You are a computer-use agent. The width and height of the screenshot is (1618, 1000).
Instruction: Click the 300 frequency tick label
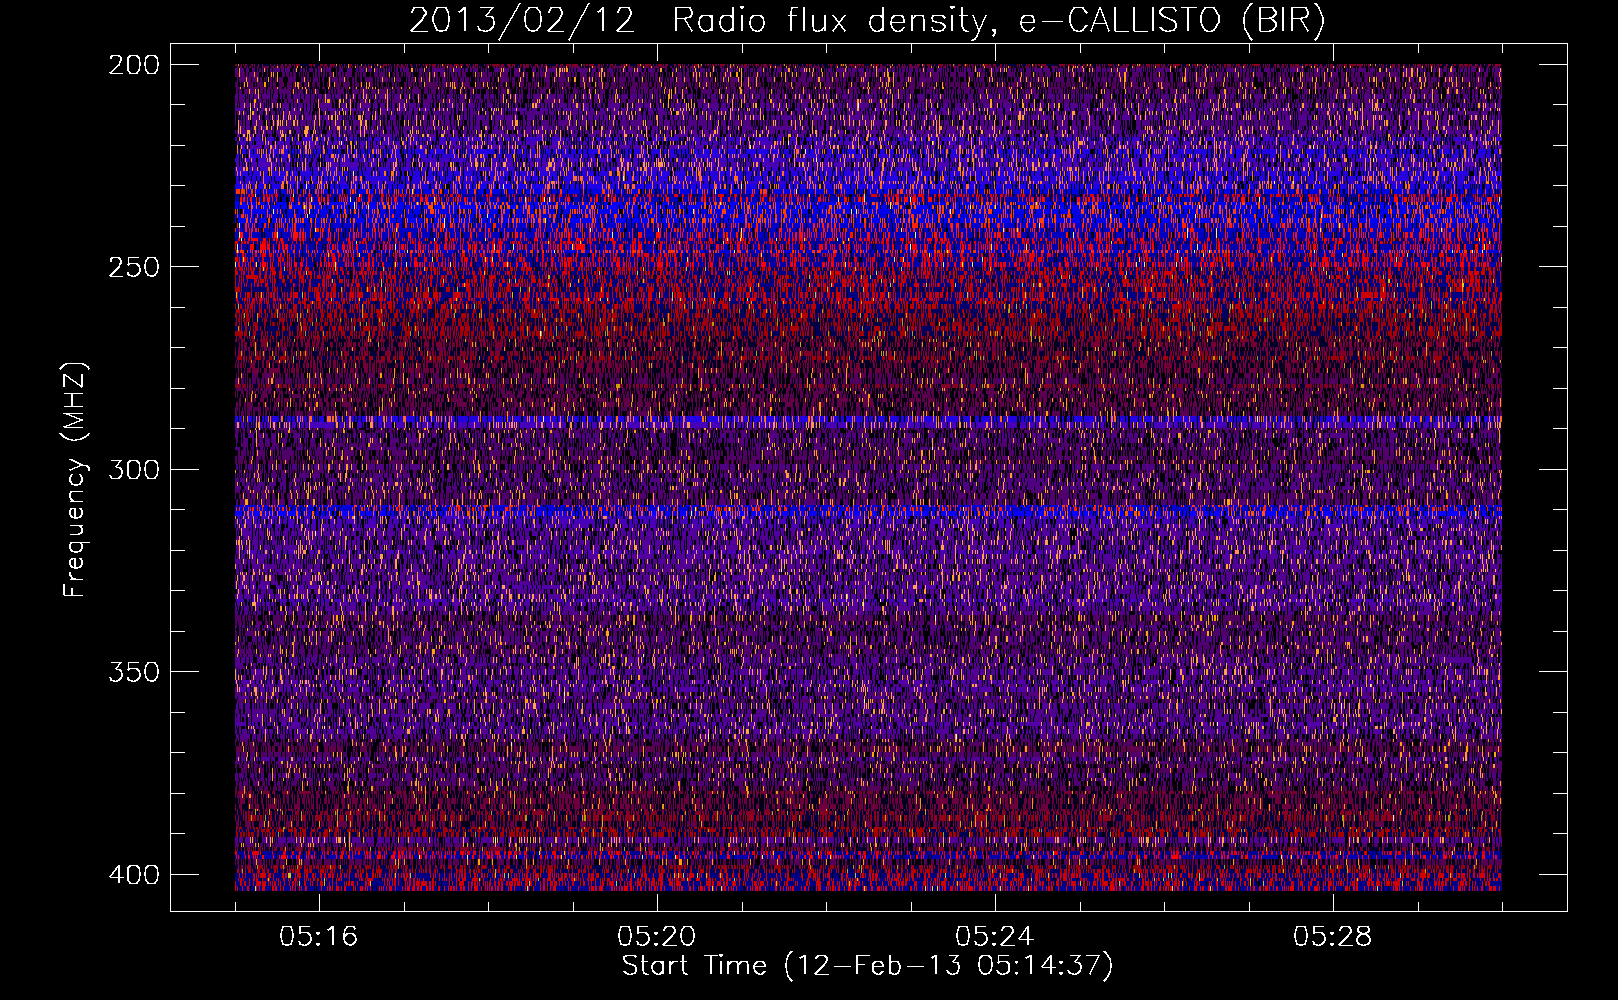133,469
